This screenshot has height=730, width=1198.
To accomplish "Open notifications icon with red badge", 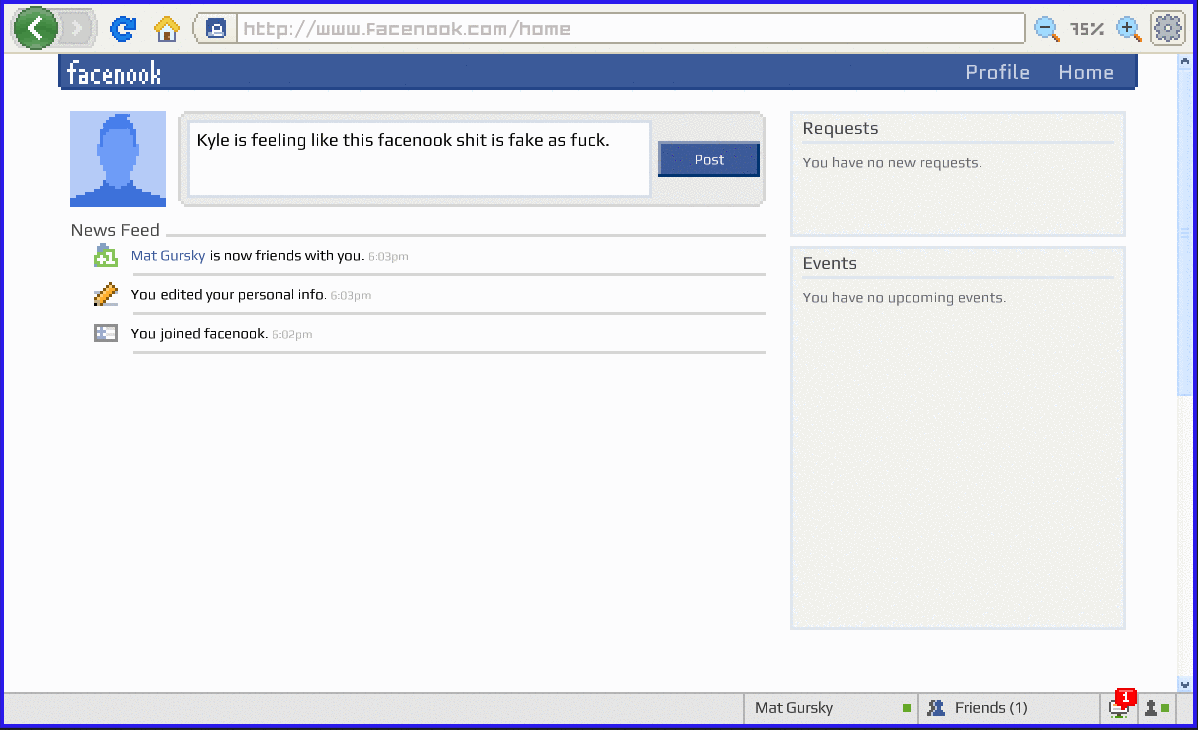I will 1120,706.
